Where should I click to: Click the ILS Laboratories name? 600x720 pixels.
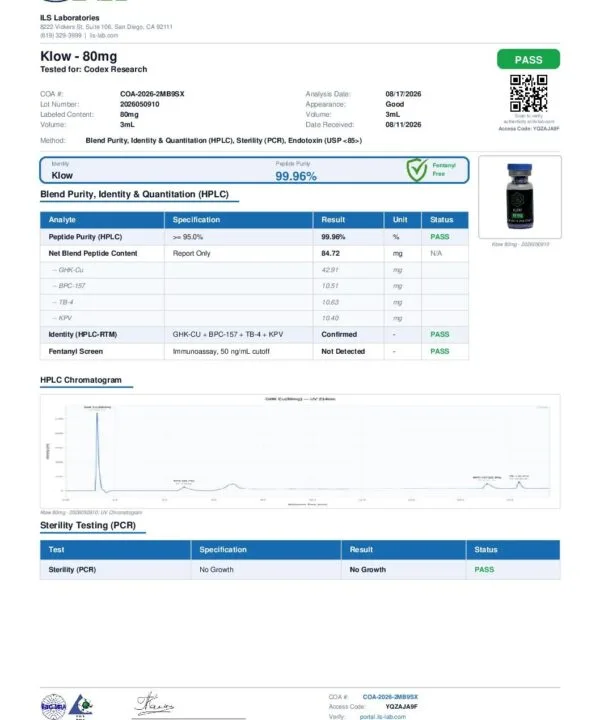click(x=69, y=18)
